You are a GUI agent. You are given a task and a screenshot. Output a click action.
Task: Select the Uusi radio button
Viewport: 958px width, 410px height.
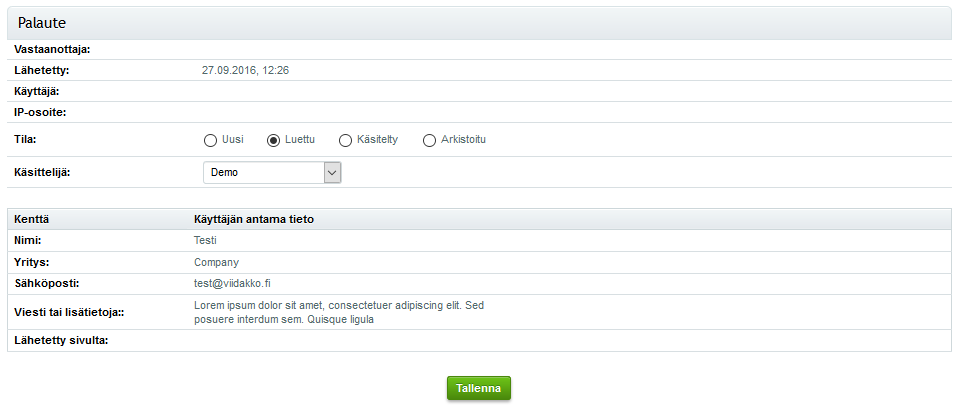[210, 140]
